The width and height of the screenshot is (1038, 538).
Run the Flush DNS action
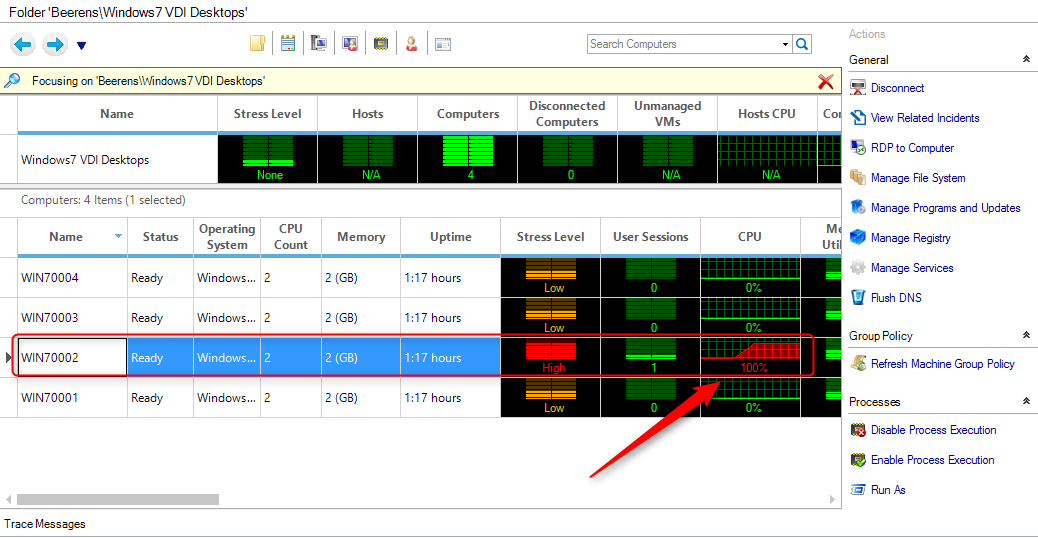tap(896, 298)
